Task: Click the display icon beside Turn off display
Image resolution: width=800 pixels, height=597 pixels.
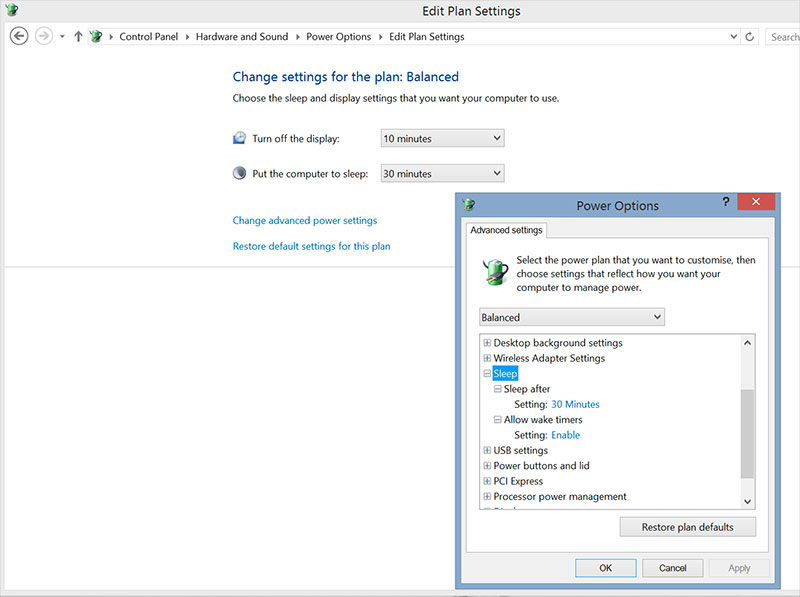Action: 239,138
